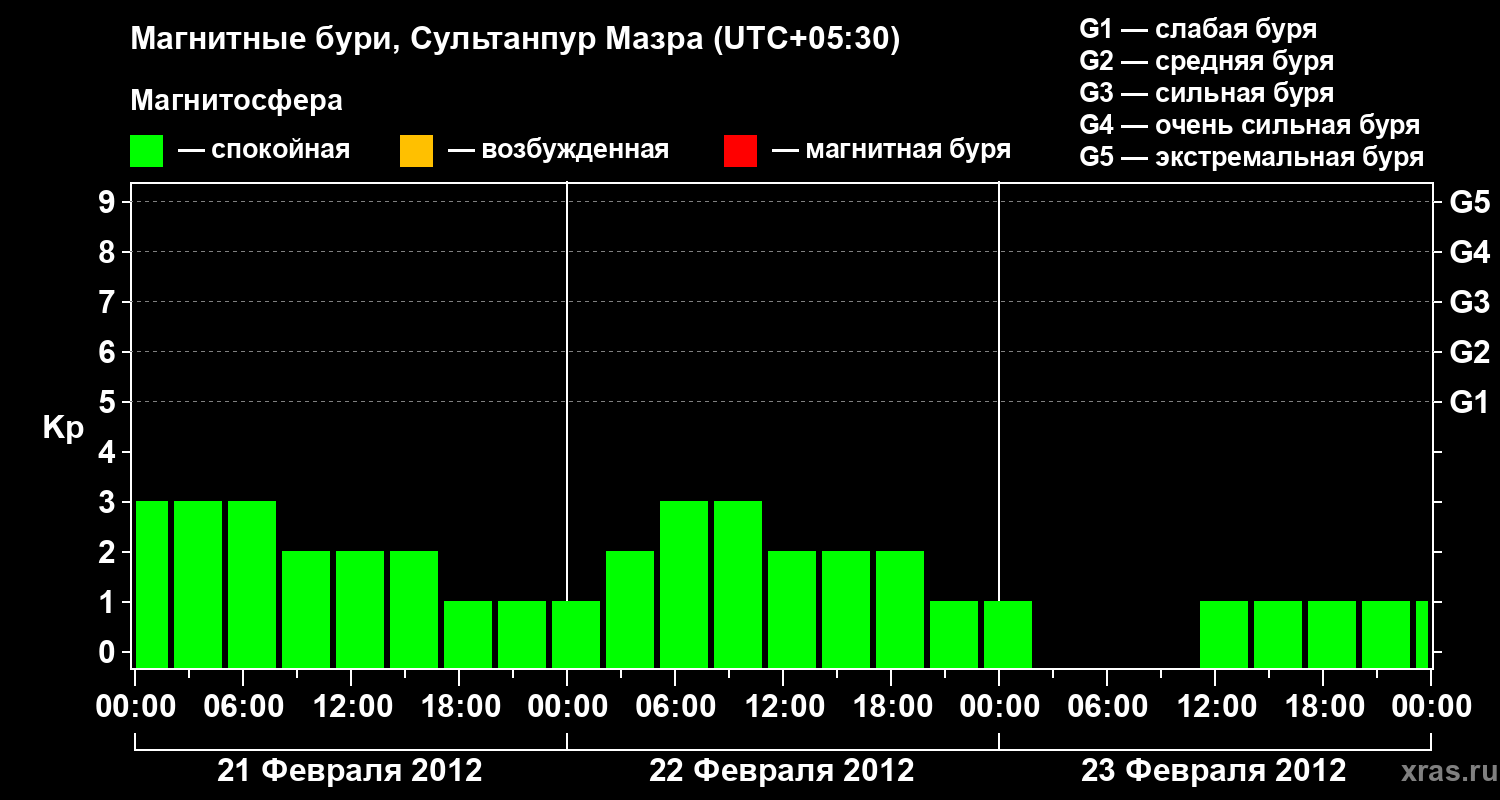The width and height of the screenshot is (1500, 800).
Task: Click the '23 Февраля 2012' date label
Action: coord(1214,771)
